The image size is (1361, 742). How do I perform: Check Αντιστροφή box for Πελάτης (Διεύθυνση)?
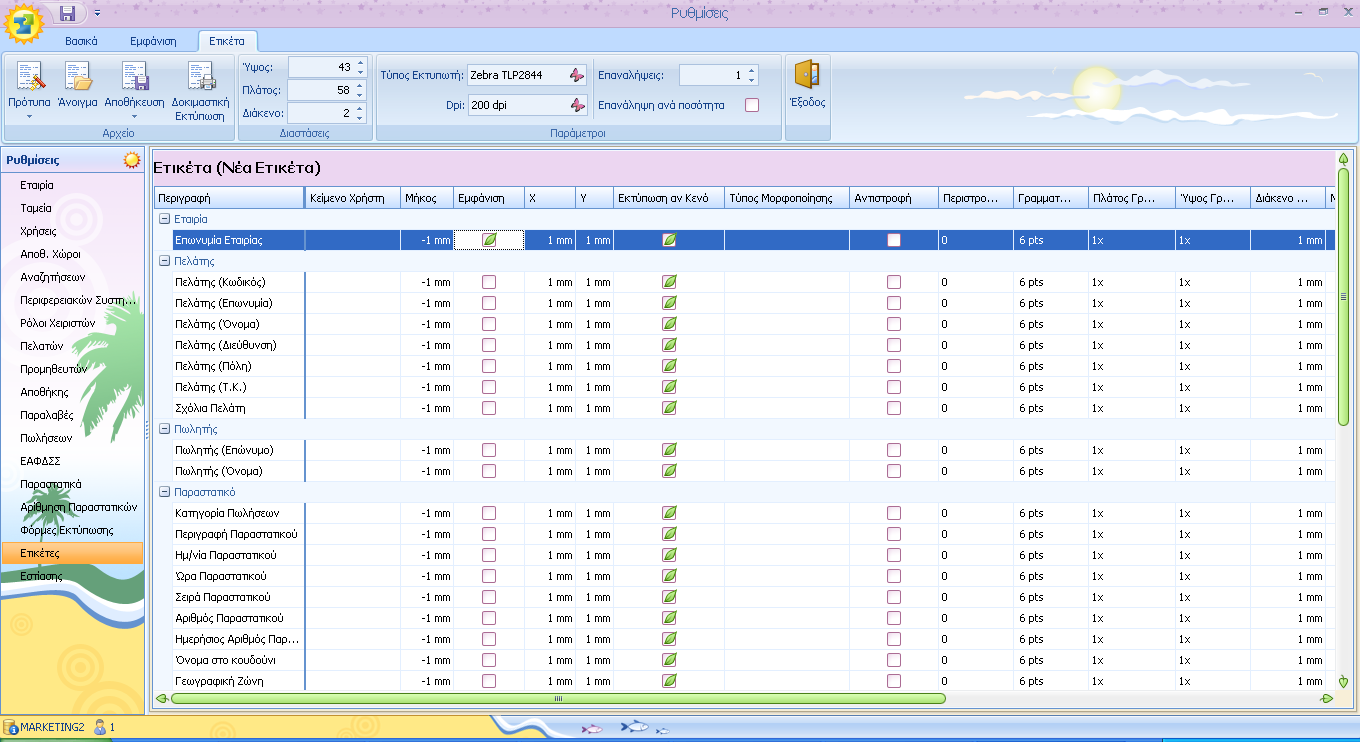[x=893, y=345]
